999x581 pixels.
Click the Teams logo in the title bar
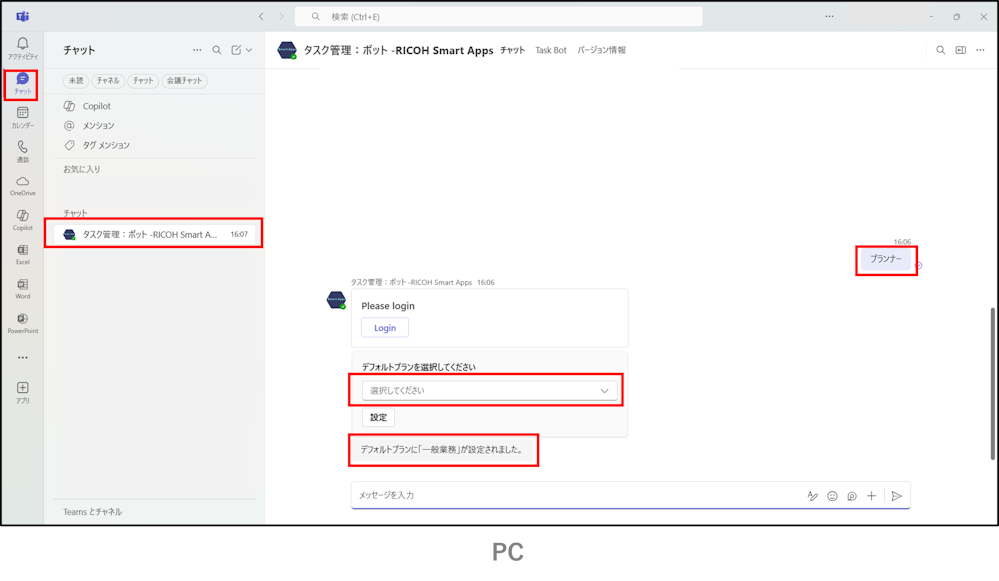22,17
